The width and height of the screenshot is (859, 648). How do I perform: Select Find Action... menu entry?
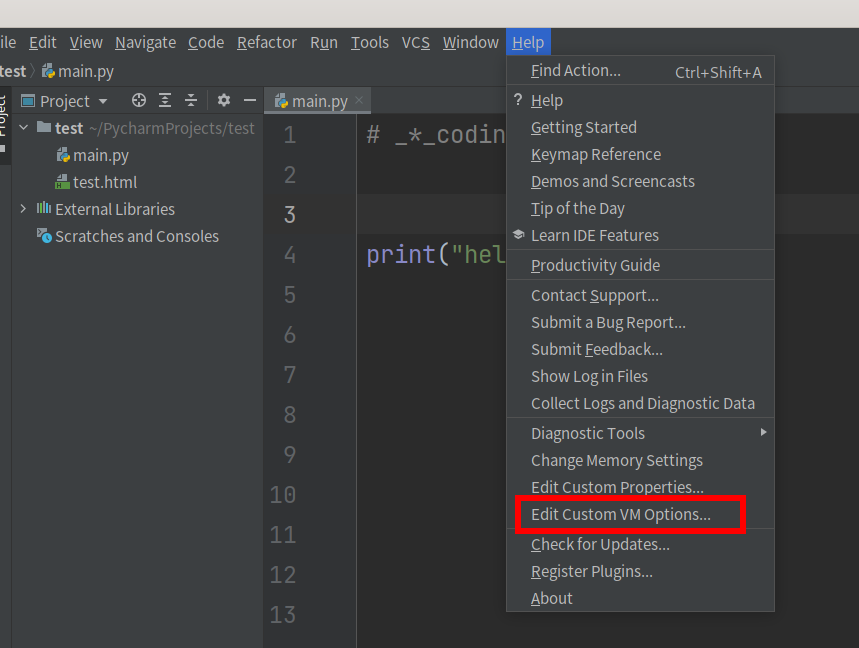640,71
